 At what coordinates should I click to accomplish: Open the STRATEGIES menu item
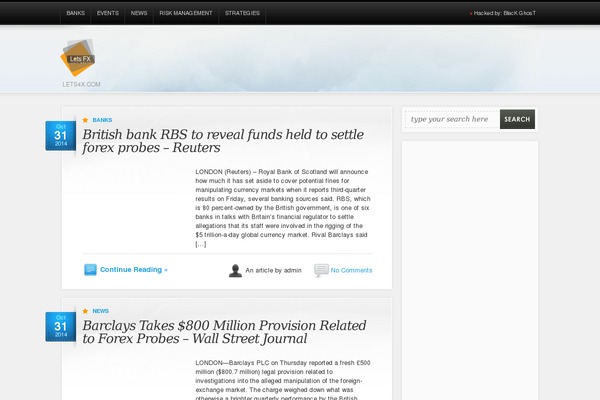242,13
